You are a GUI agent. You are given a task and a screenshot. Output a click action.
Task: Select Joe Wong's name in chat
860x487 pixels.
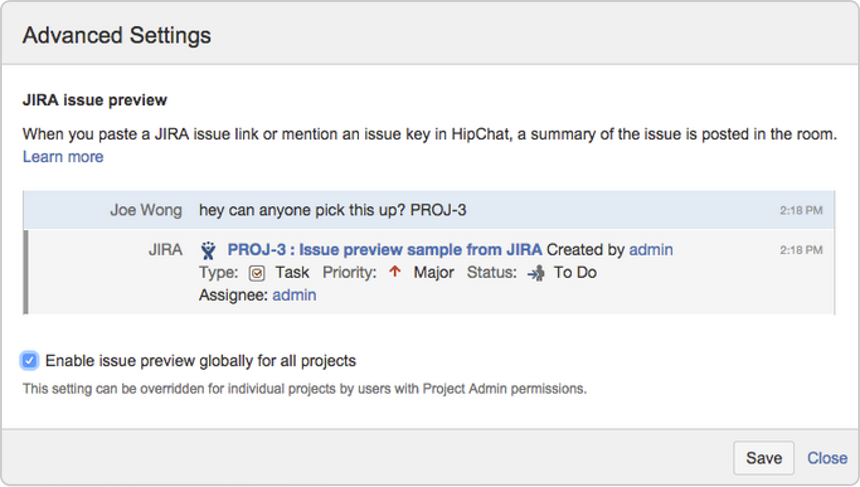pos(146,210)
